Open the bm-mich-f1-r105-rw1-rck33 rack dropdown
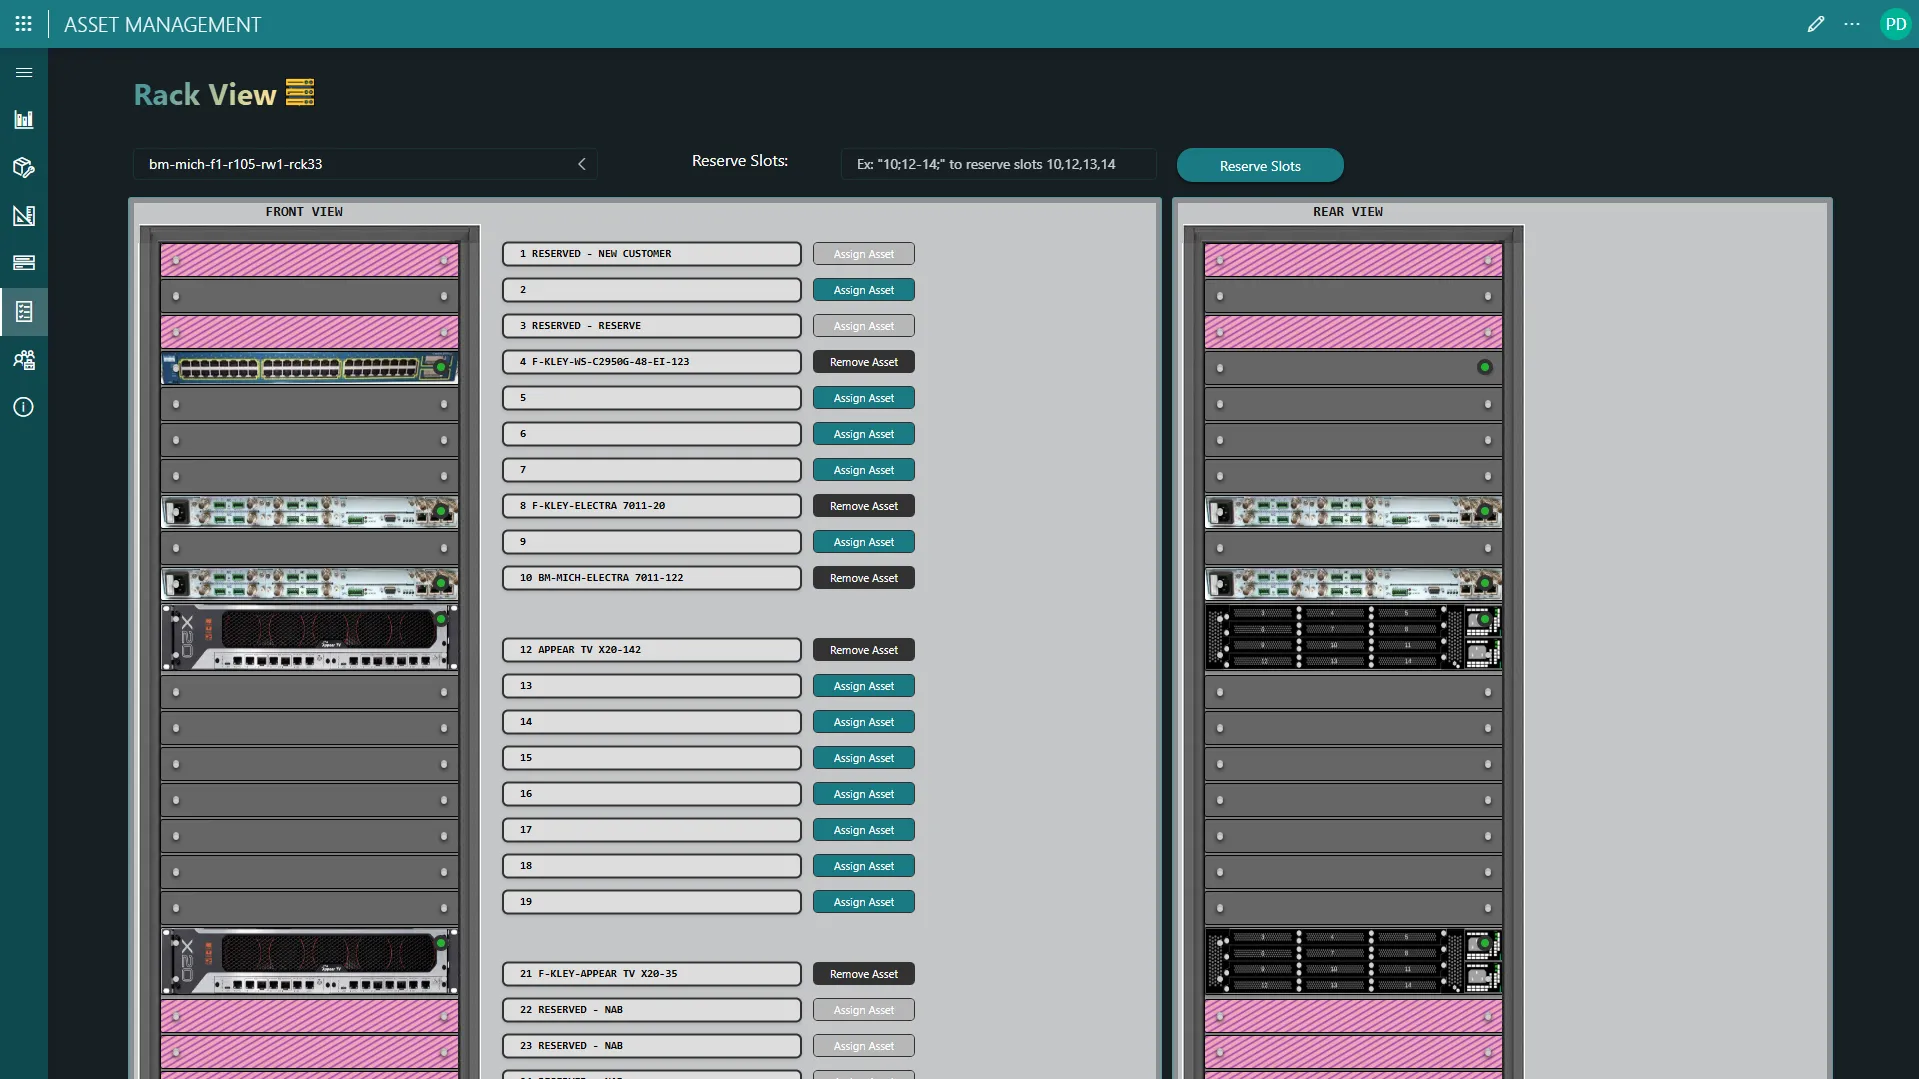The width and height of the screenshot is (1919, 1079). point(365,164)
